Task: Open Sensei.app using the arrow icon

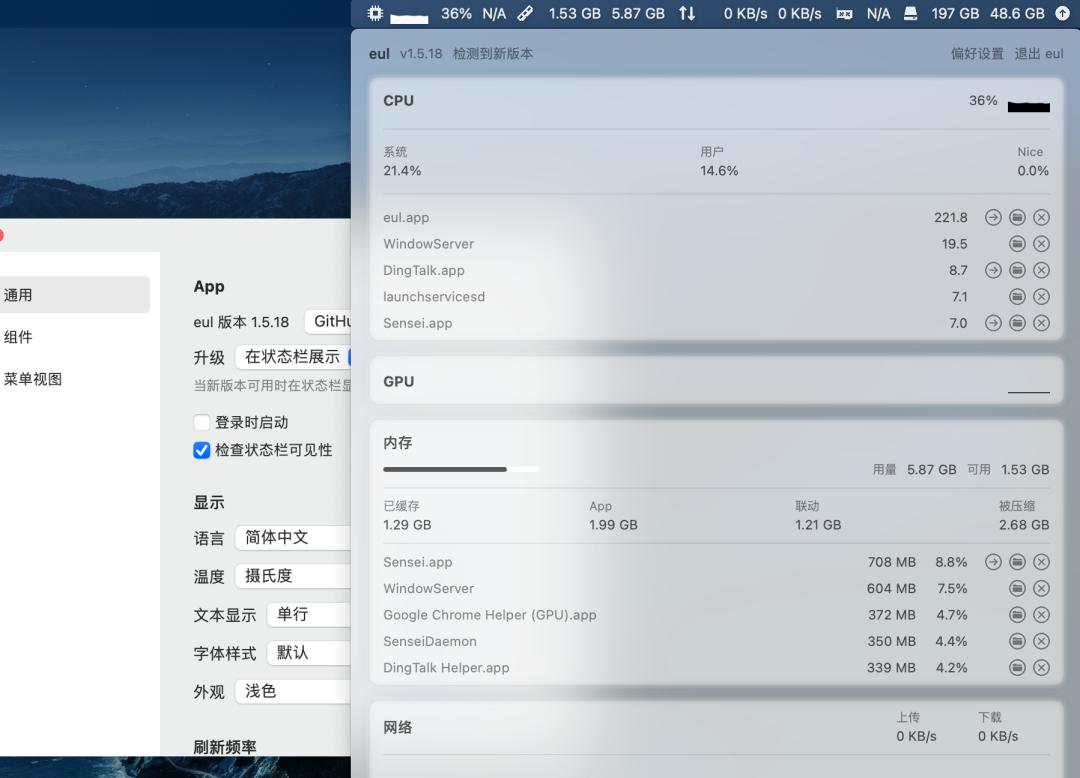Action: click(993, 323)
